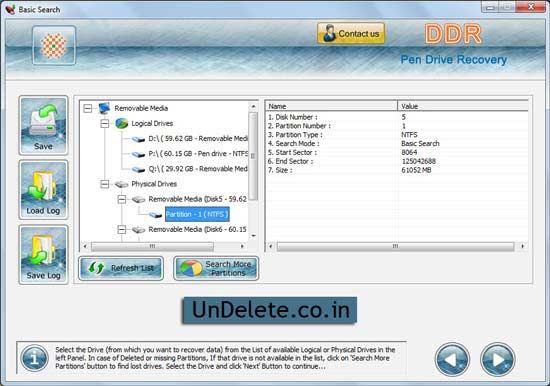Image resolution: width=550 pixels, height=386 pixels.
Task: Go to the previous step with back arrow
Action: pyautogui.click(x=452, y=359)
